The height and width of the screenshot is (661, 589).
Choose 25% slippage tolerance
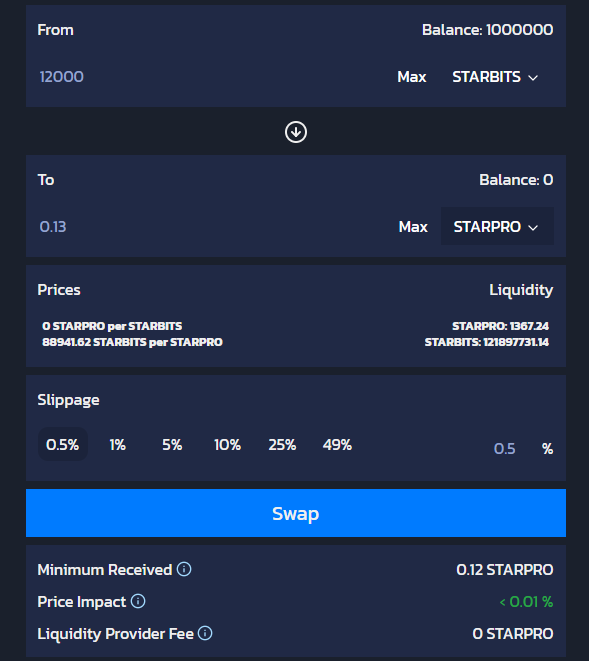pos(282,444)
